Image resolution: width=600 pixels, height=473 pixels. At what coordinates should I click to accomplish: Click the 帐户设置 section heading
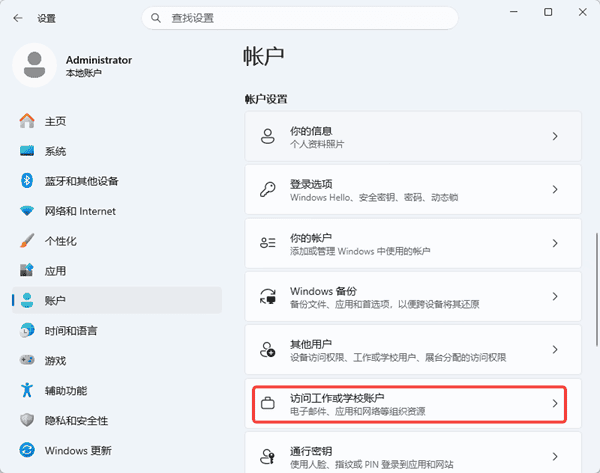coord(266,99)
